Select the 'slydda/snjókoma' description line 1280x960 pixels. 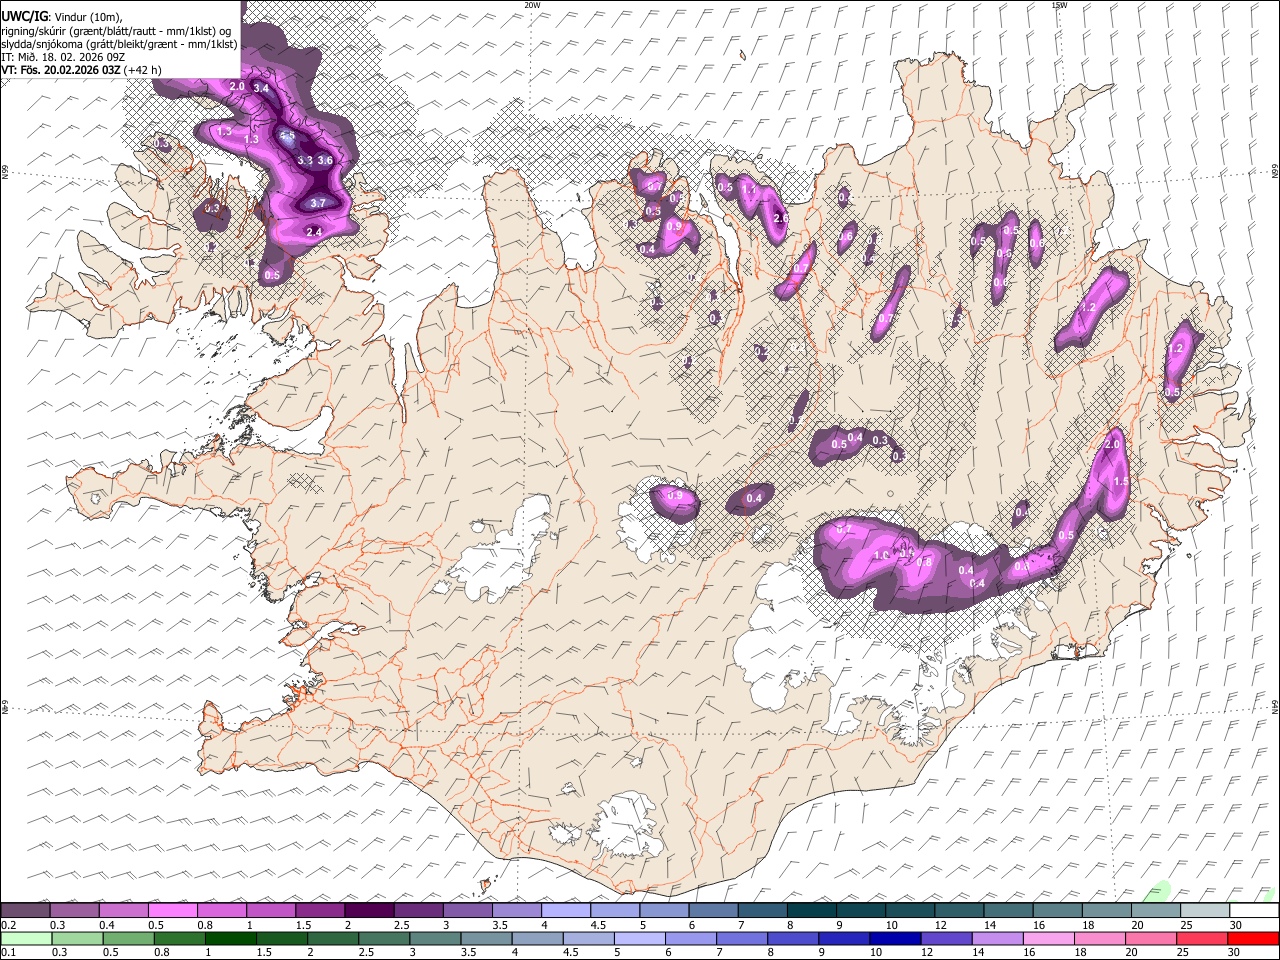point(120,44)
